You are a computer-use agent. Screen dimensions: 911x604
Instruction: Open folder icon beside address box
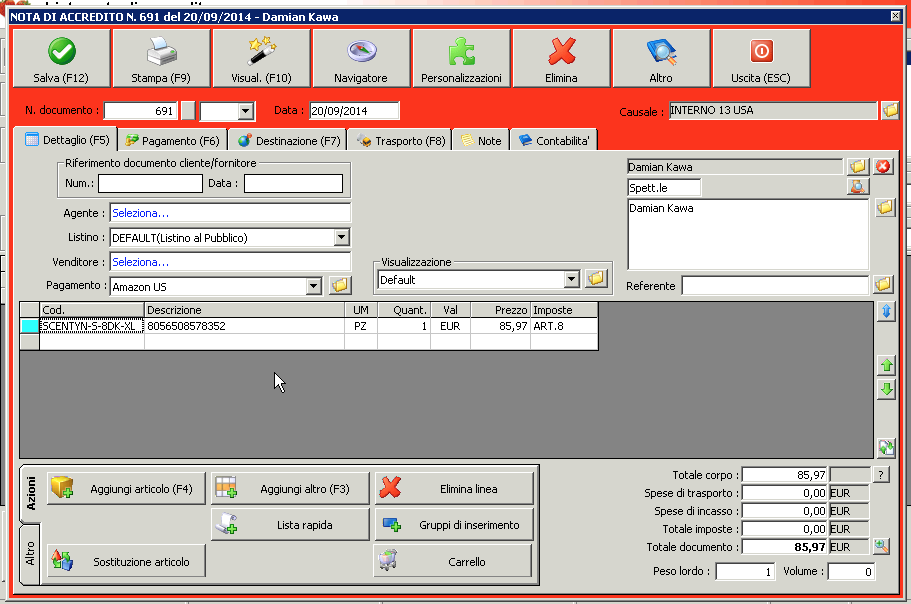[885, 207]
